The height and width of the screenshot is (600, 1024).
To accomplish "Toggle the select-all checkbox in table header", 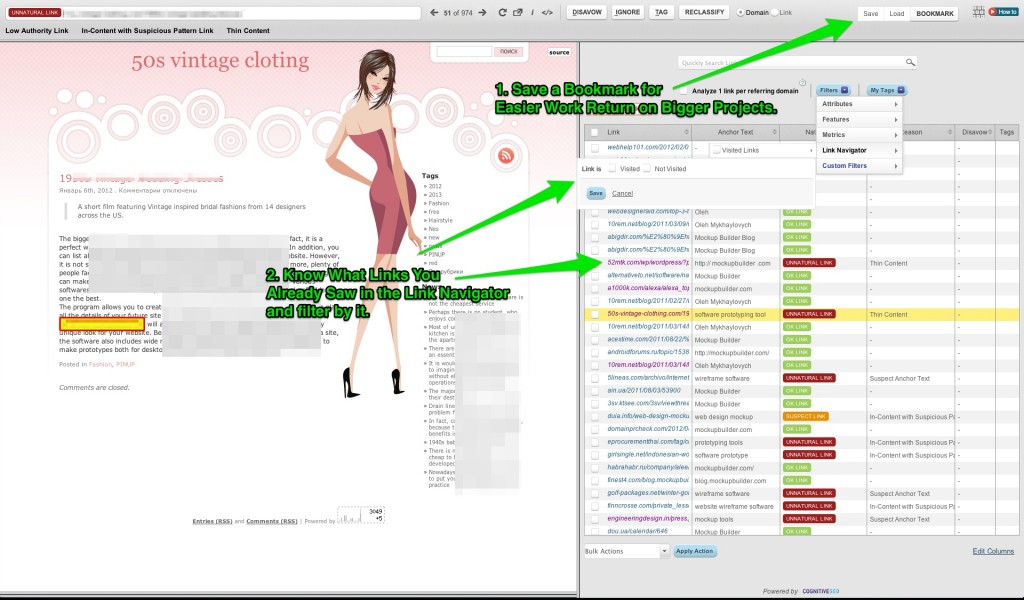I will (594, 132).
